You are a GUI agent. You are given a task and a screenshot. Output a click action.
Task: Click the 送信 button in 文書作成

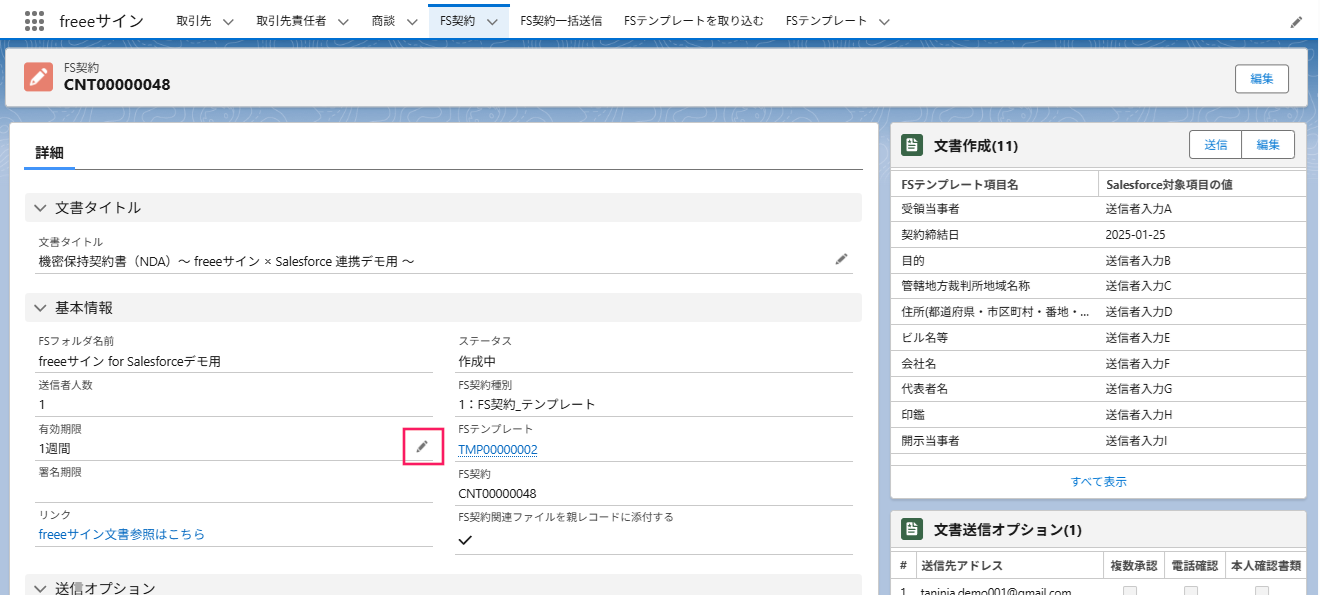click(x=1215, y=145)
